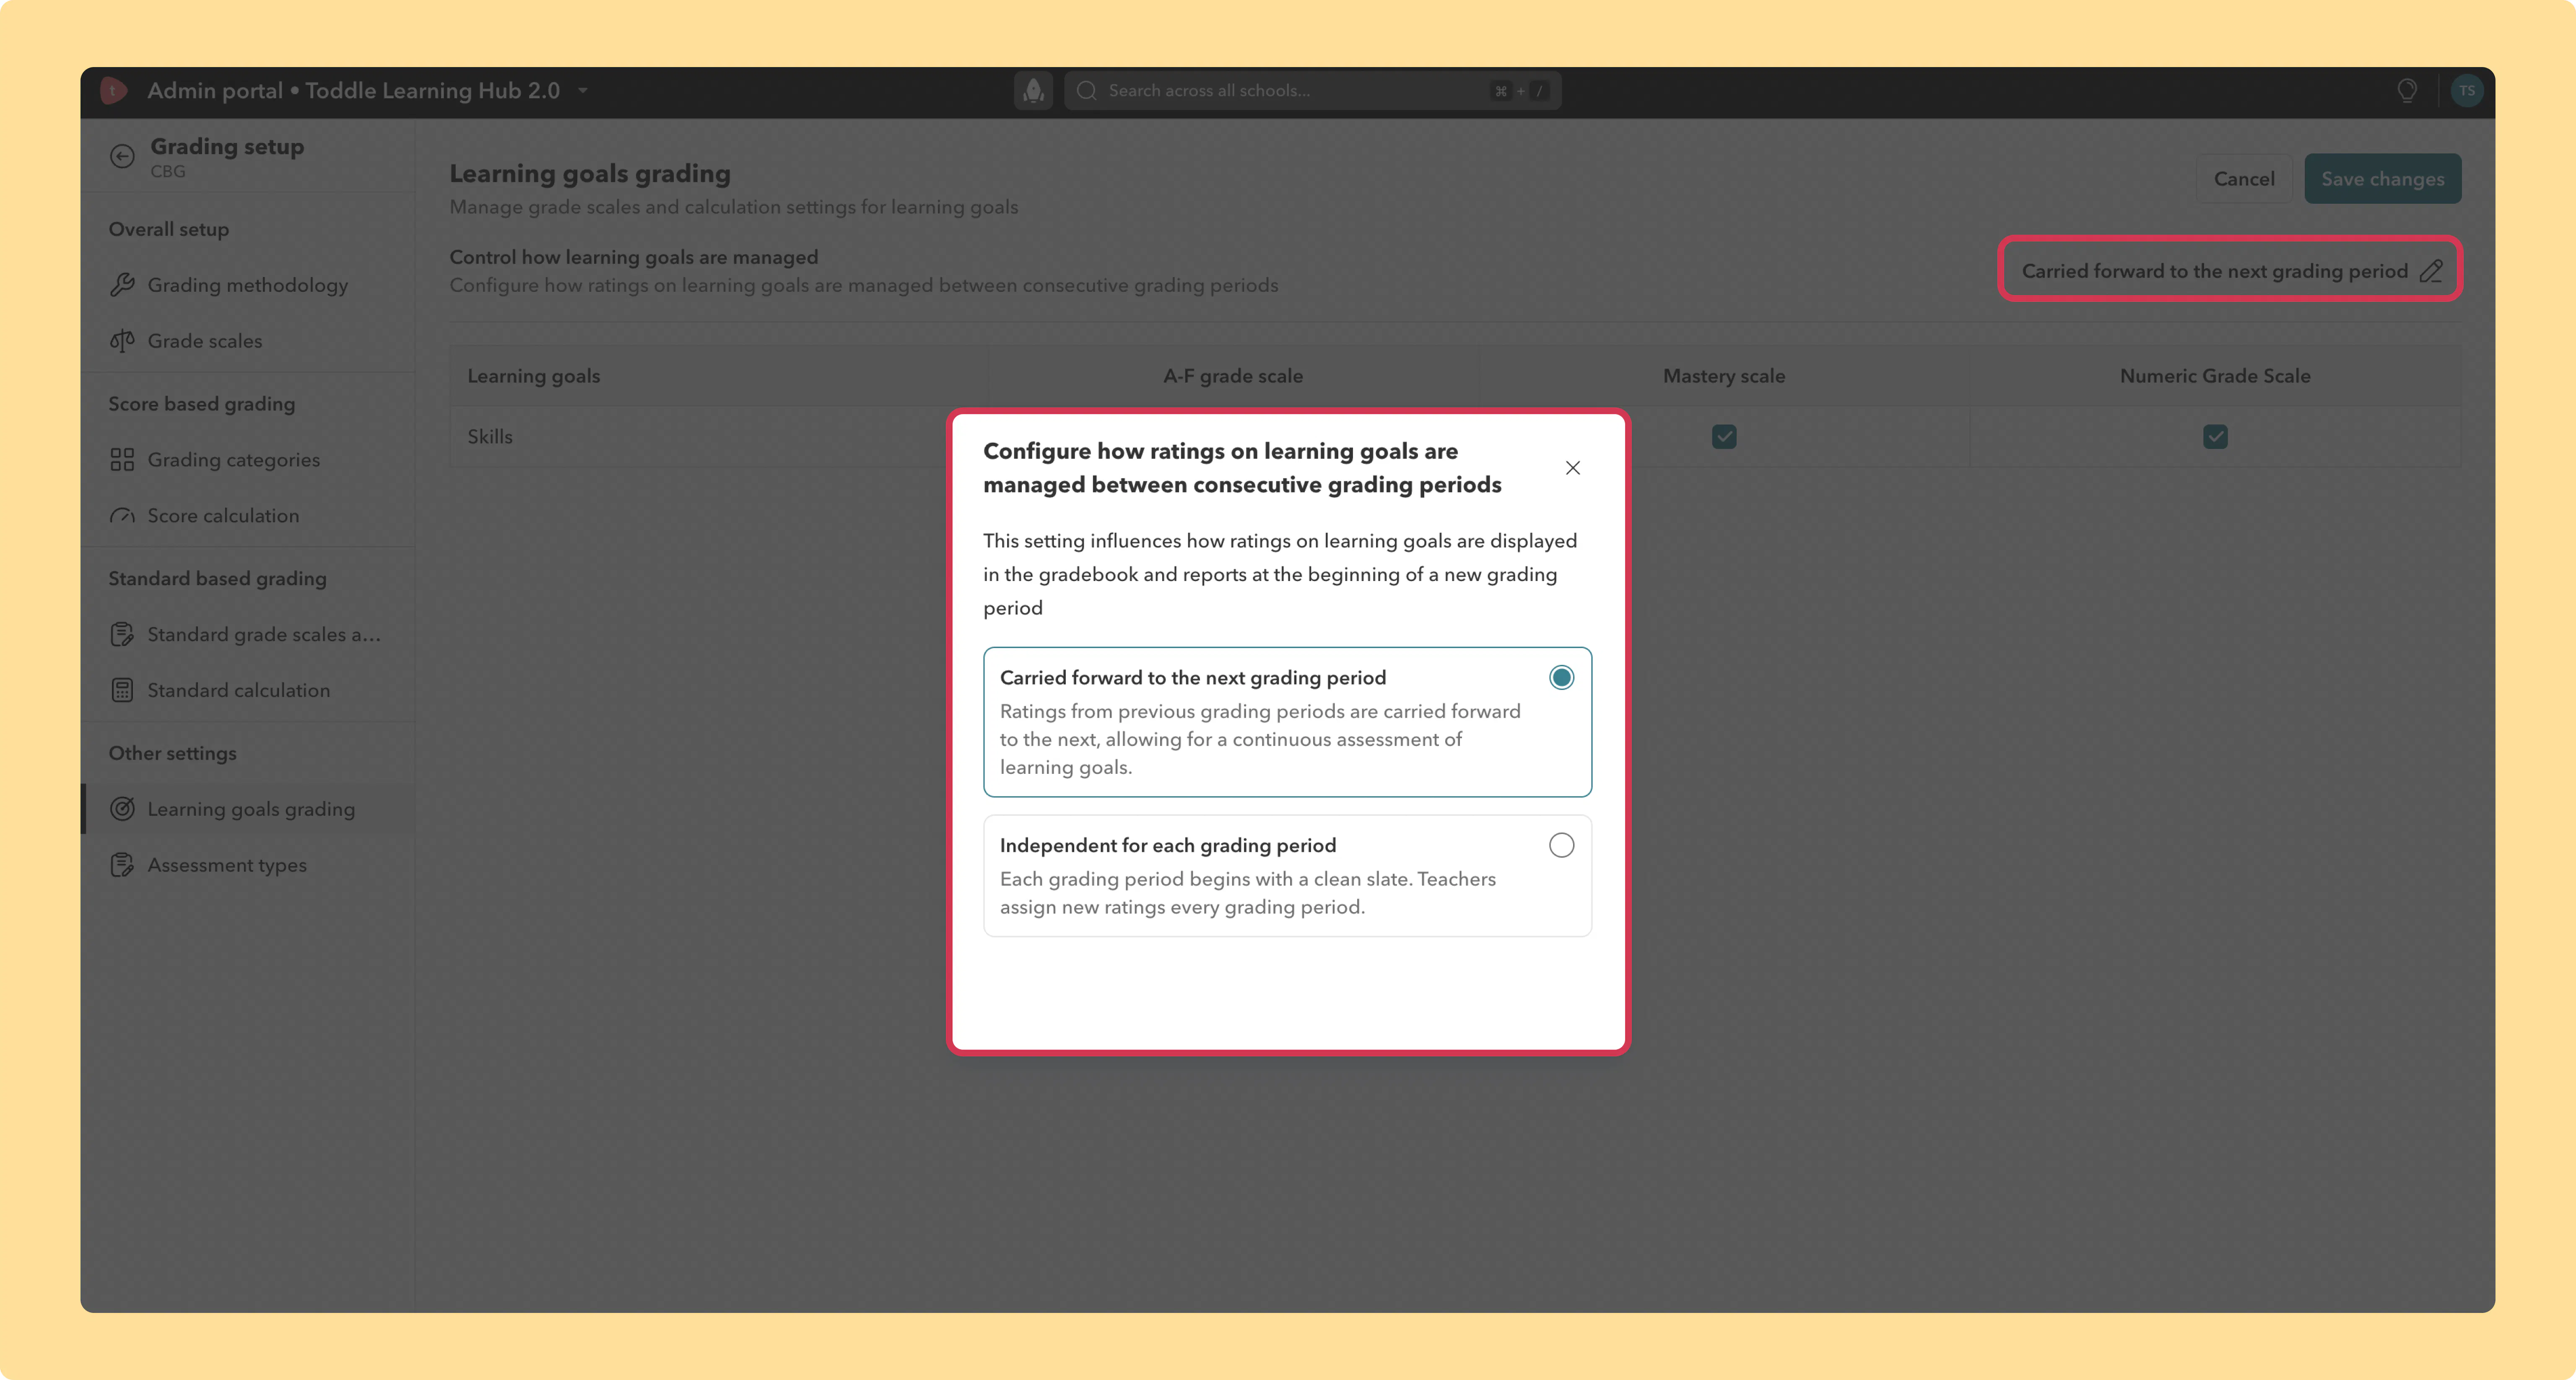Click the Grade scales balance icon
Viewport: 2576px width, 1380px height.
tap(122, 341)
